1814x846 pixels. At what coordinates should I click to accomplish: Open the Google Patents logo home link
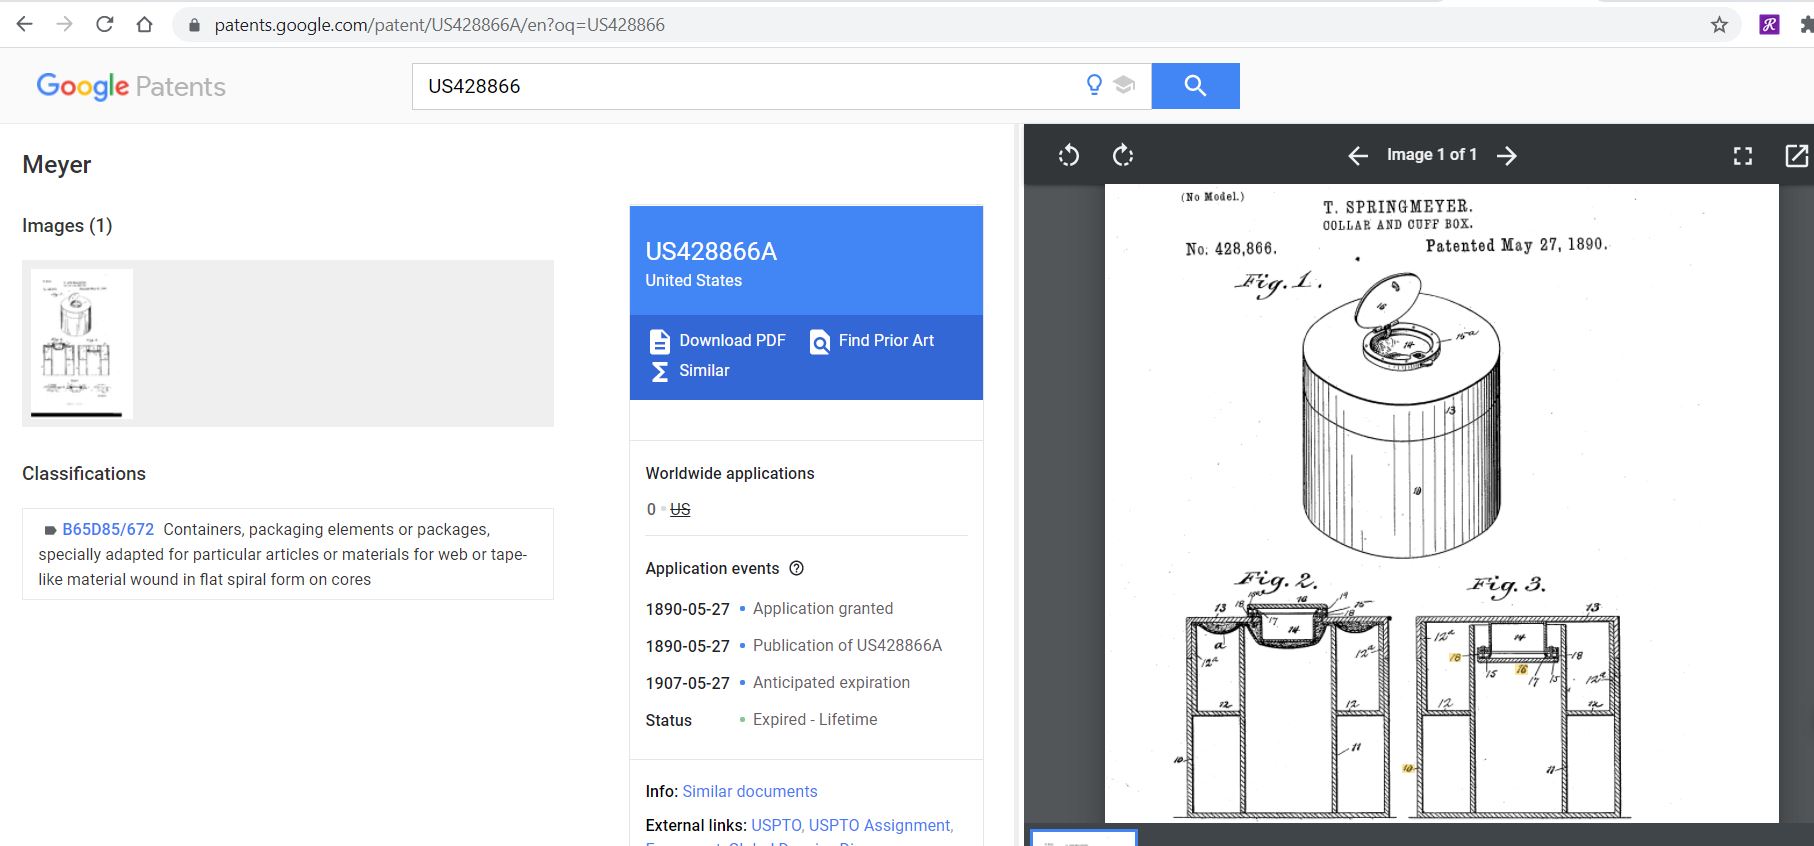tap(131, 87)
